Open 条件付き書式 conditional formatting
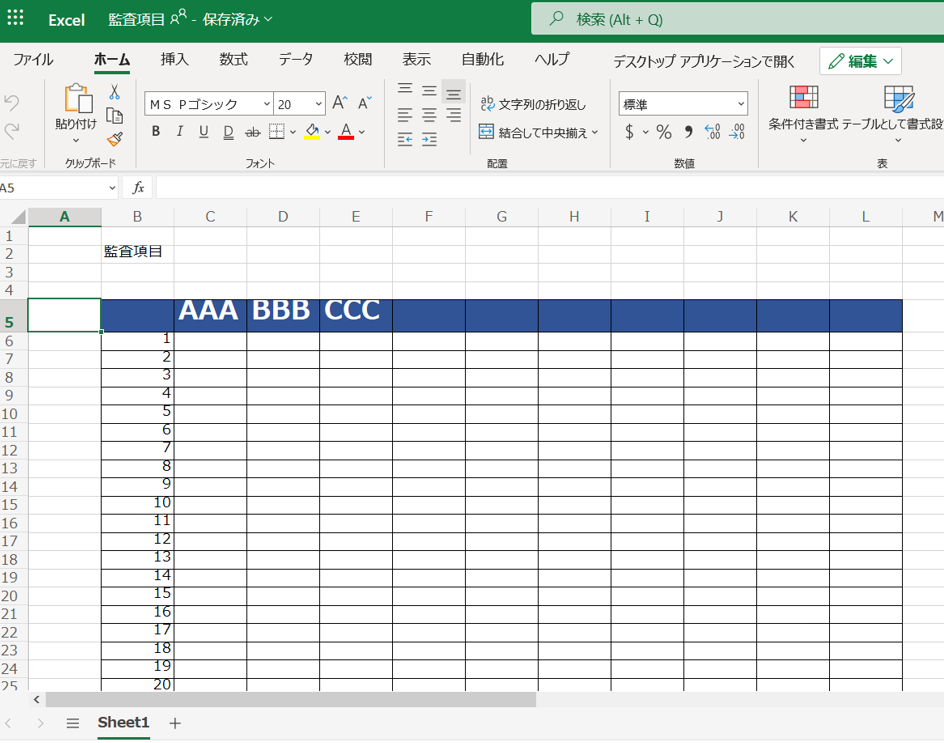This screenshot has width=944, height=743. (803, 114)
